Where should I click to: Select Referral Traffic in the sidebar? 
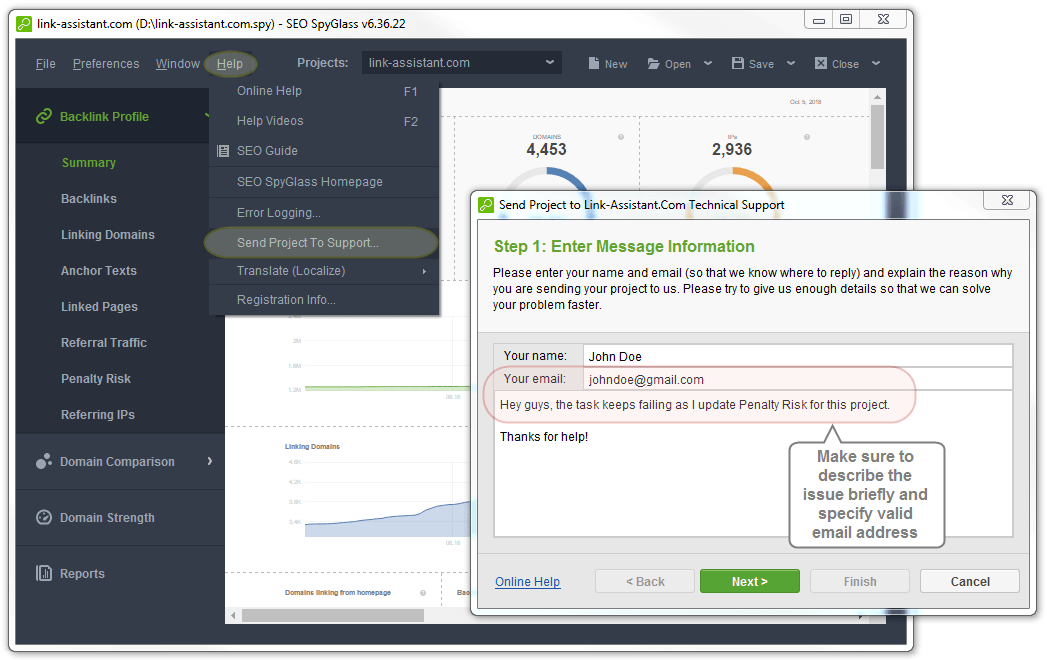pyautogui.click(x=103, y=343)
